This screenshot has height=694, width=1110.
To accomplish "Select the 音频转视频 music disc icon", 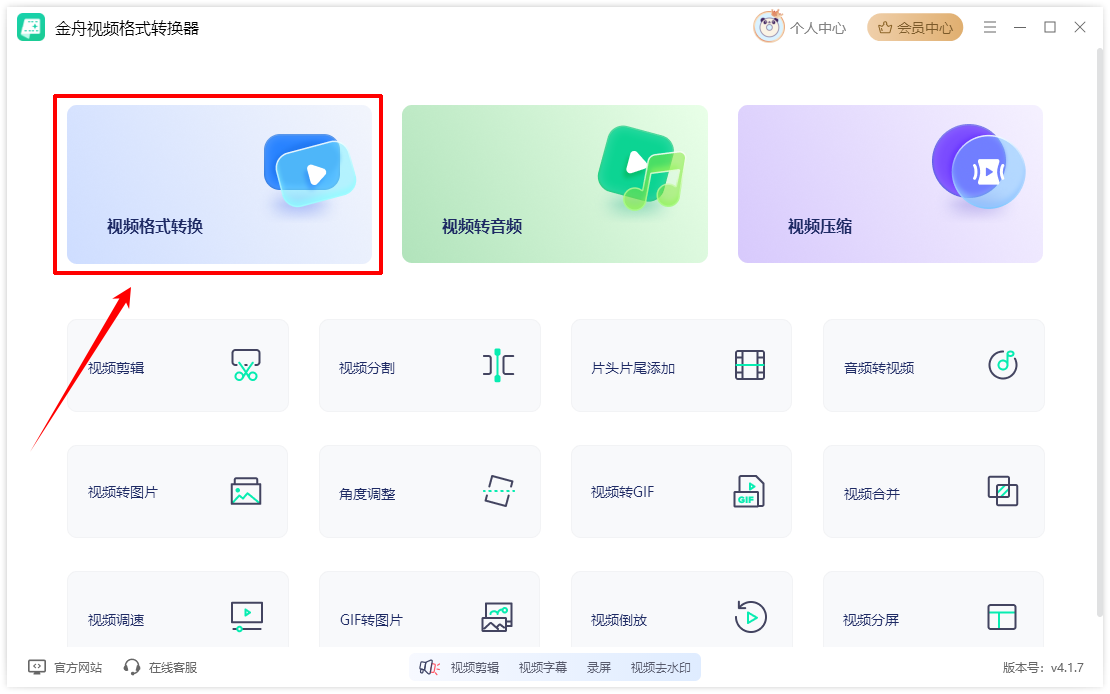I will click(x=1002, y=365).
